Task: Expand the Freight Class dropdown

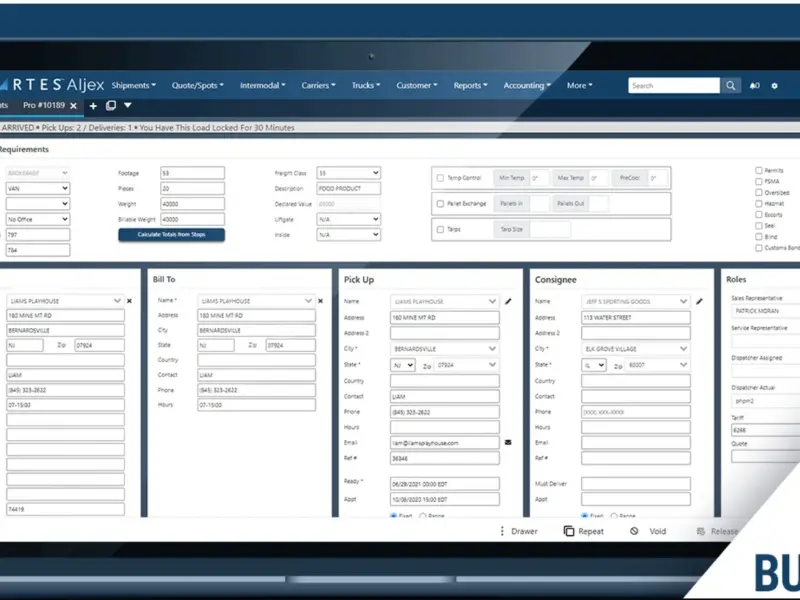Action: 348,173
